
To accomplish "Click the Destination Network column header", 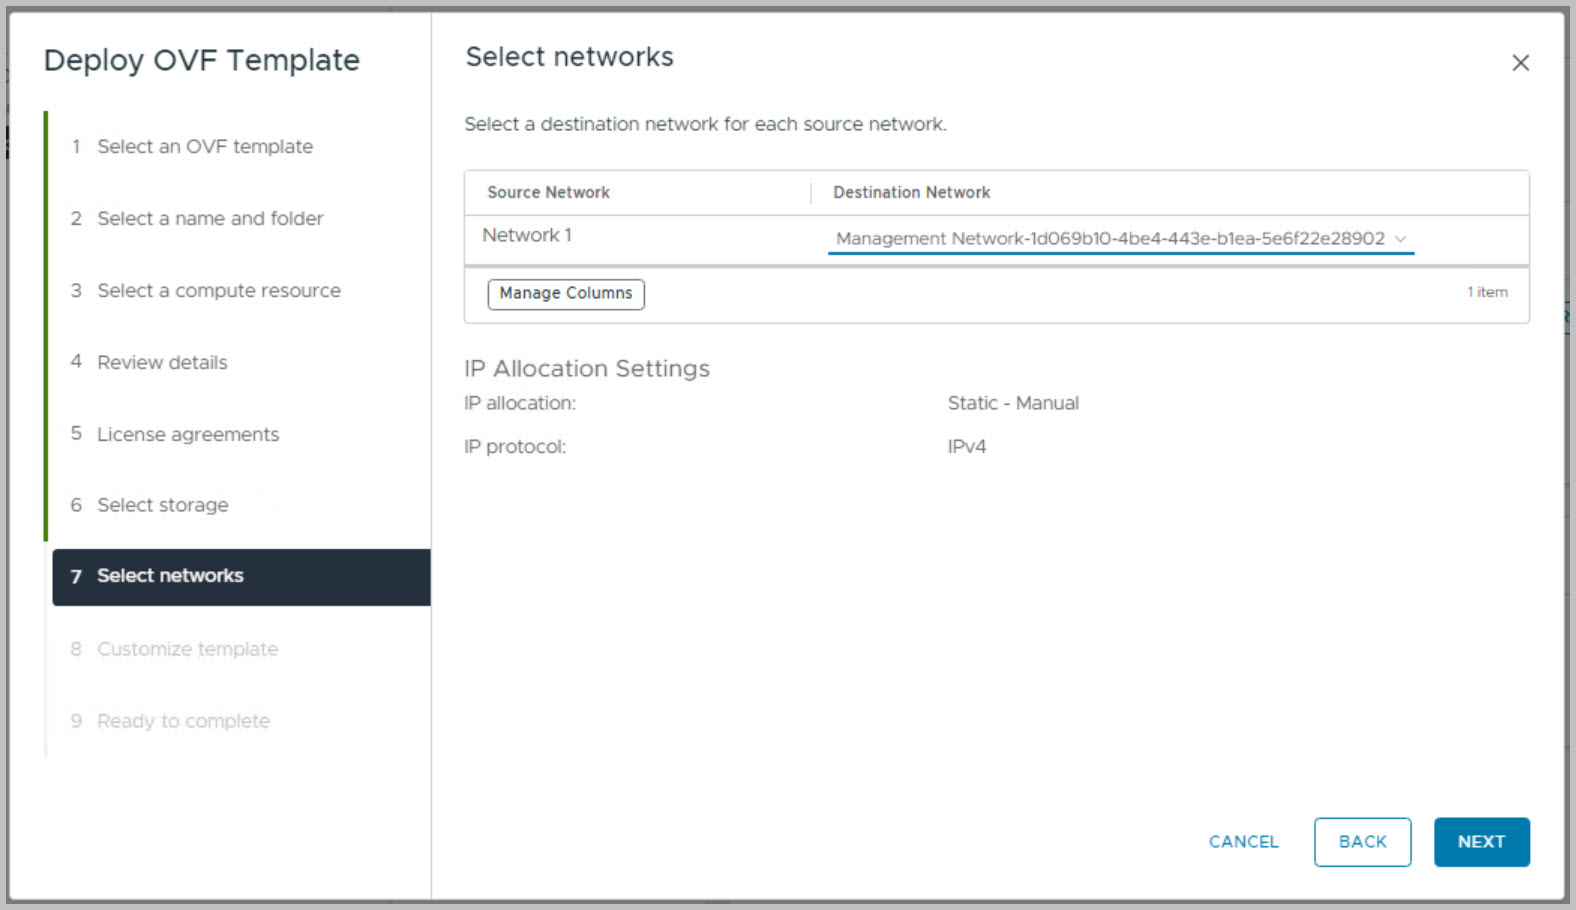I will coord(911,193).
